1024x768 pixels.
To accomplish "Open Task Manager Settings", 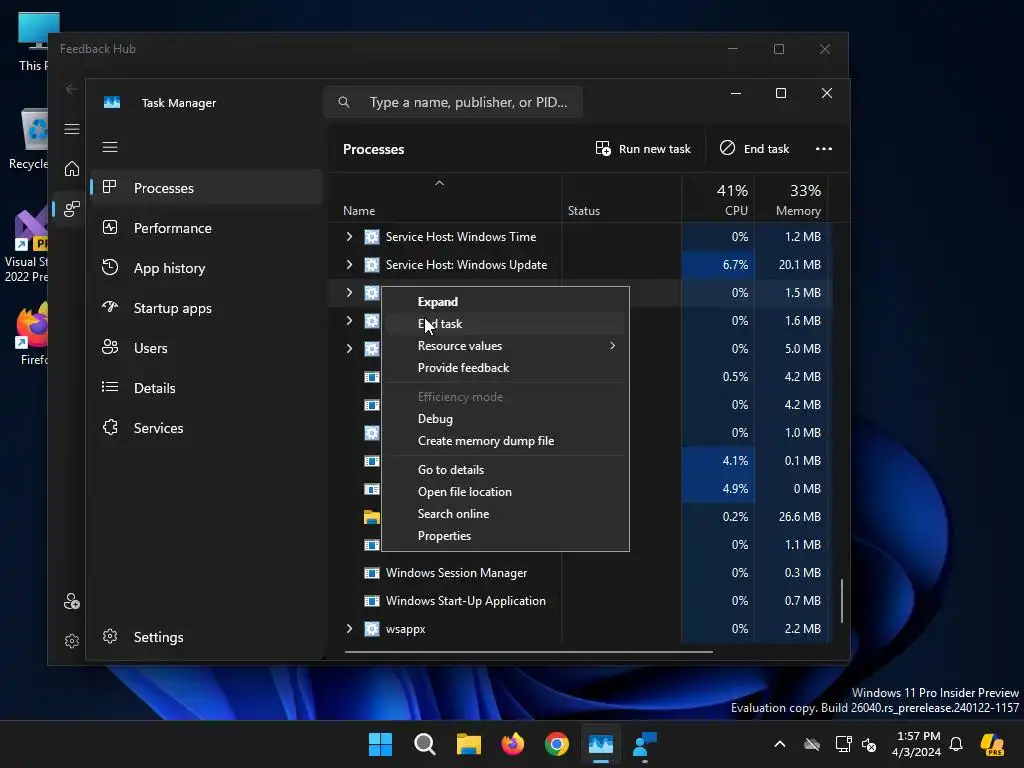I will click(x=206, y=637).
